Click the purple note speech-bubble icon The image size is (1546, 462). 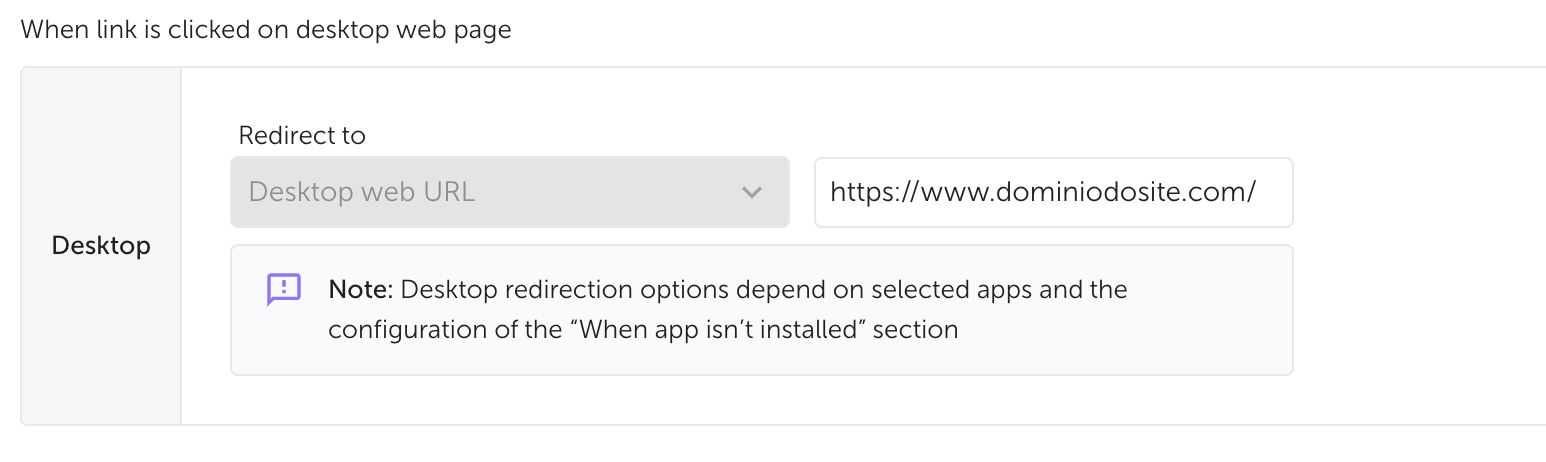[284, 289]
